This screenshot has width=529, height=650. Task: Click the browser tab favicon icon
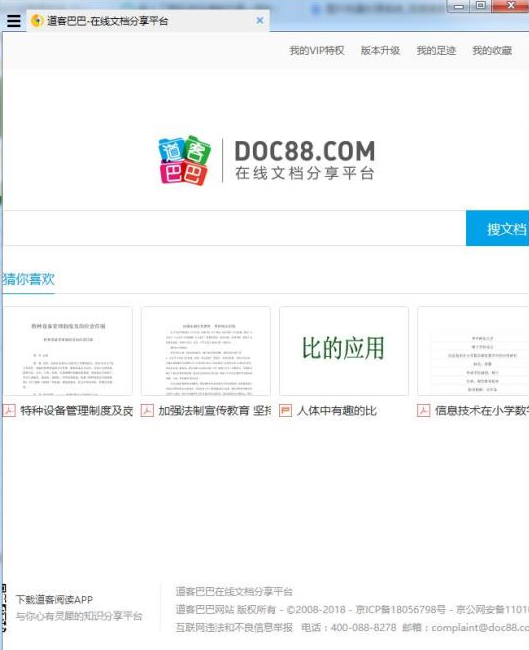pos(37,21)
